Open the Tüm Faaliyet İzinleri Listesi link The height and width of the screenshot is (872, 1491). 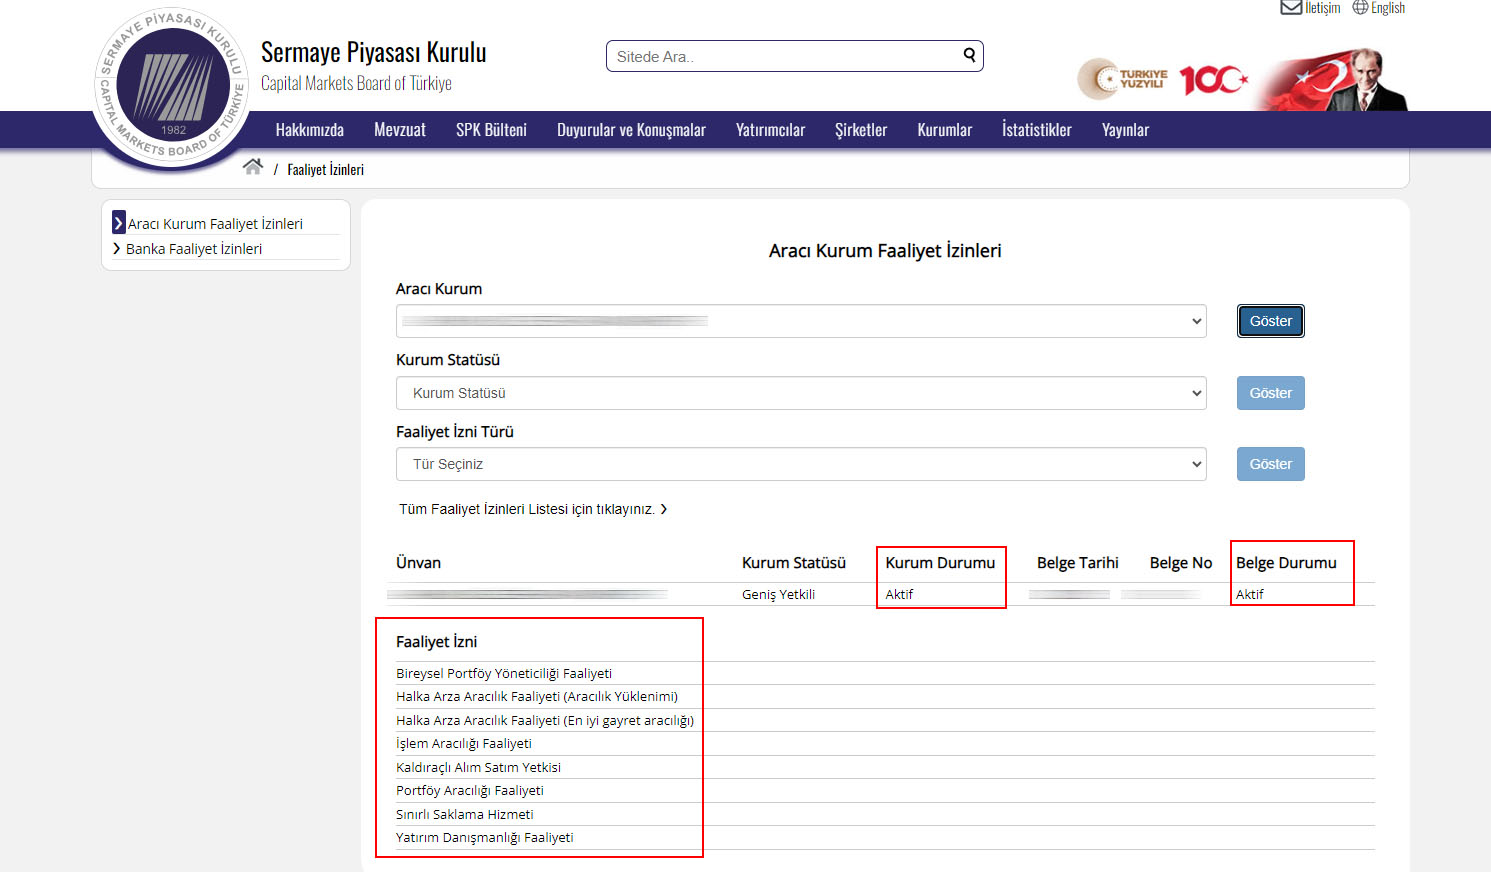(532, 509)
